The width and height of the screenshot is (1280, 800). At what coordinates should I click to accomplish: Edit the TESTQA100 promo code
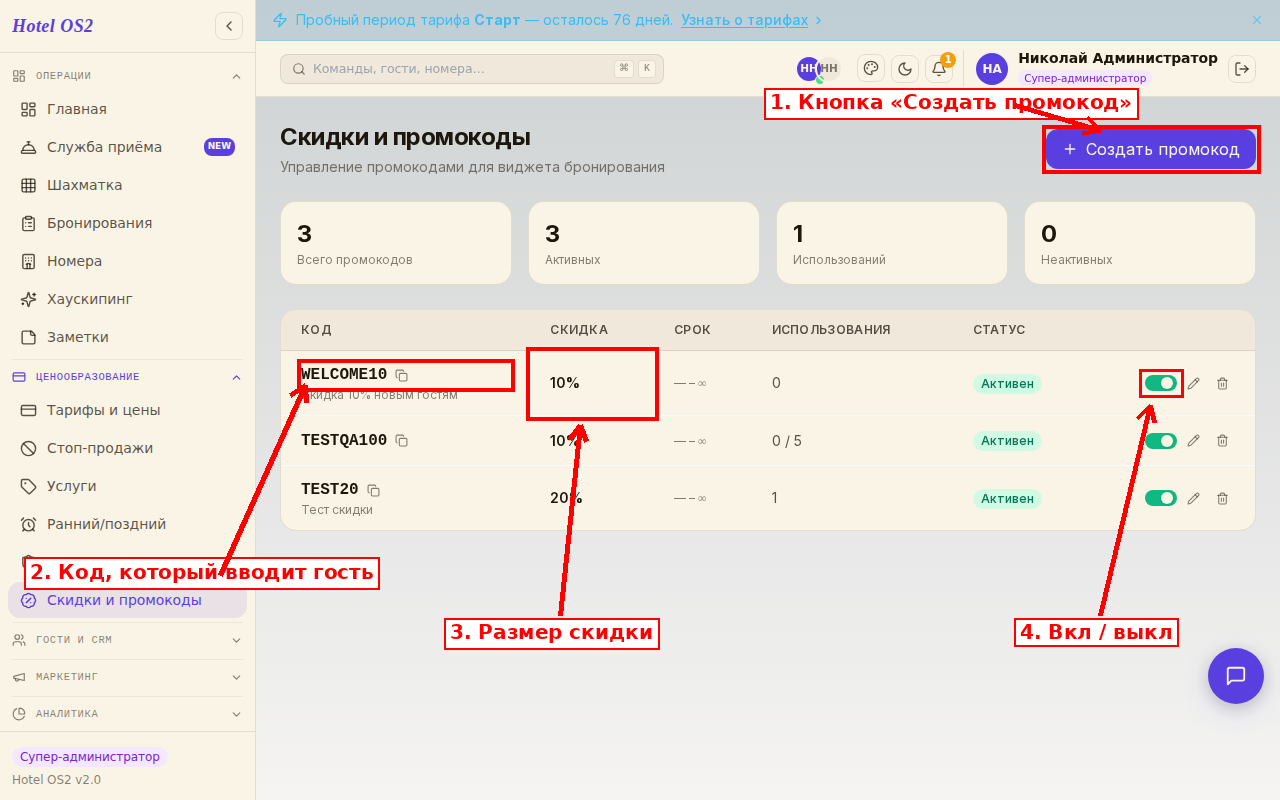tap(1193, 441)
